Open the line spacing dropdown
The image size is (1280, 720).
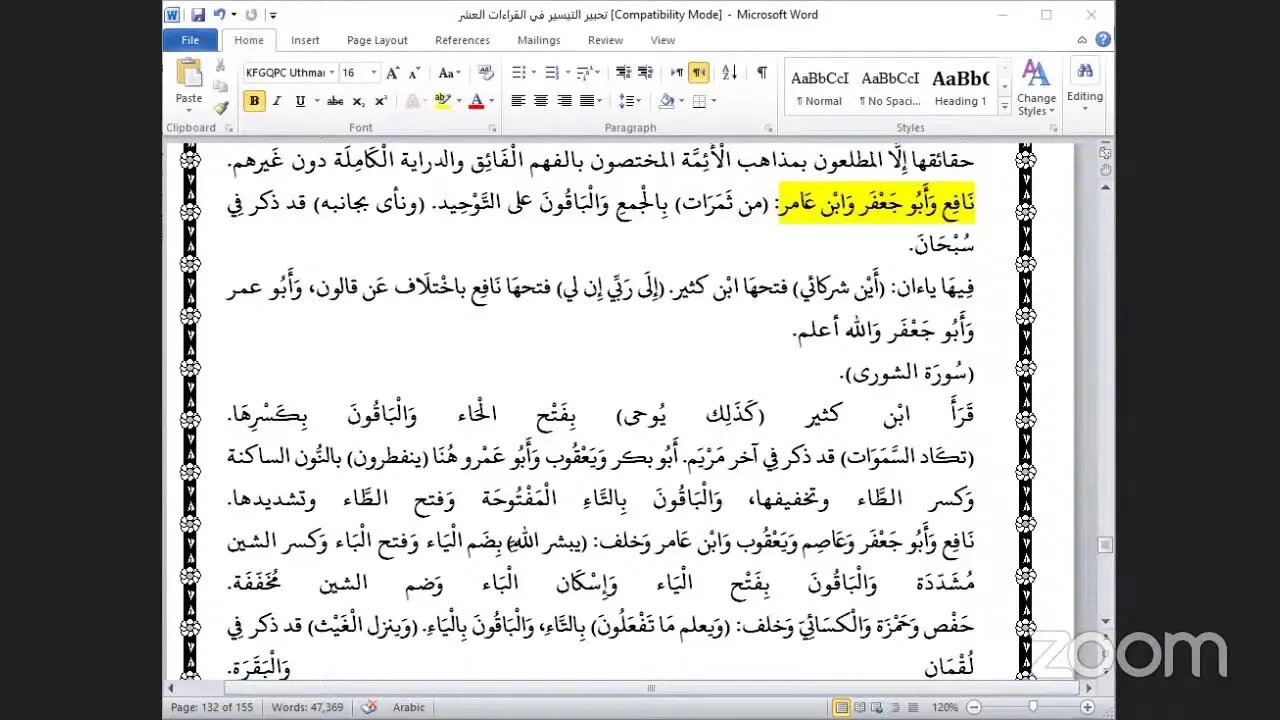pos(630,101)
